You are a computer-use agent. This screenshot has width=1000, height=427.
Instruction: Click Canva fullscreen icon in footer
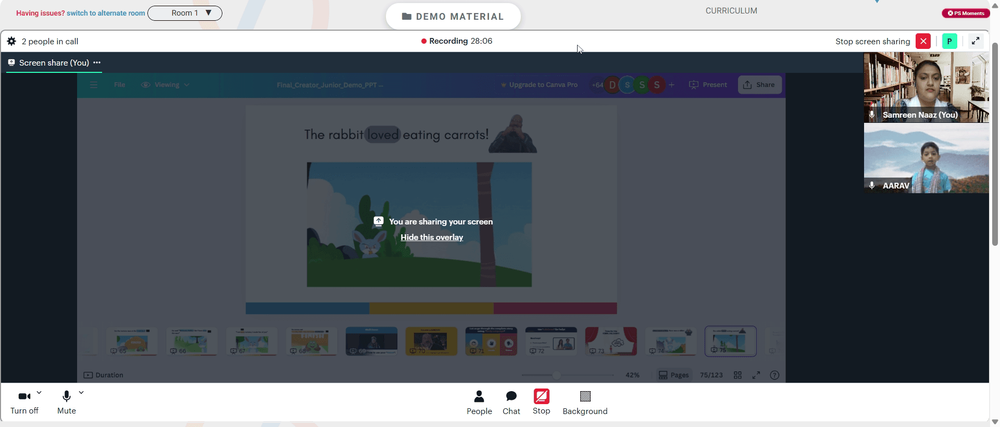click(756, 375)
